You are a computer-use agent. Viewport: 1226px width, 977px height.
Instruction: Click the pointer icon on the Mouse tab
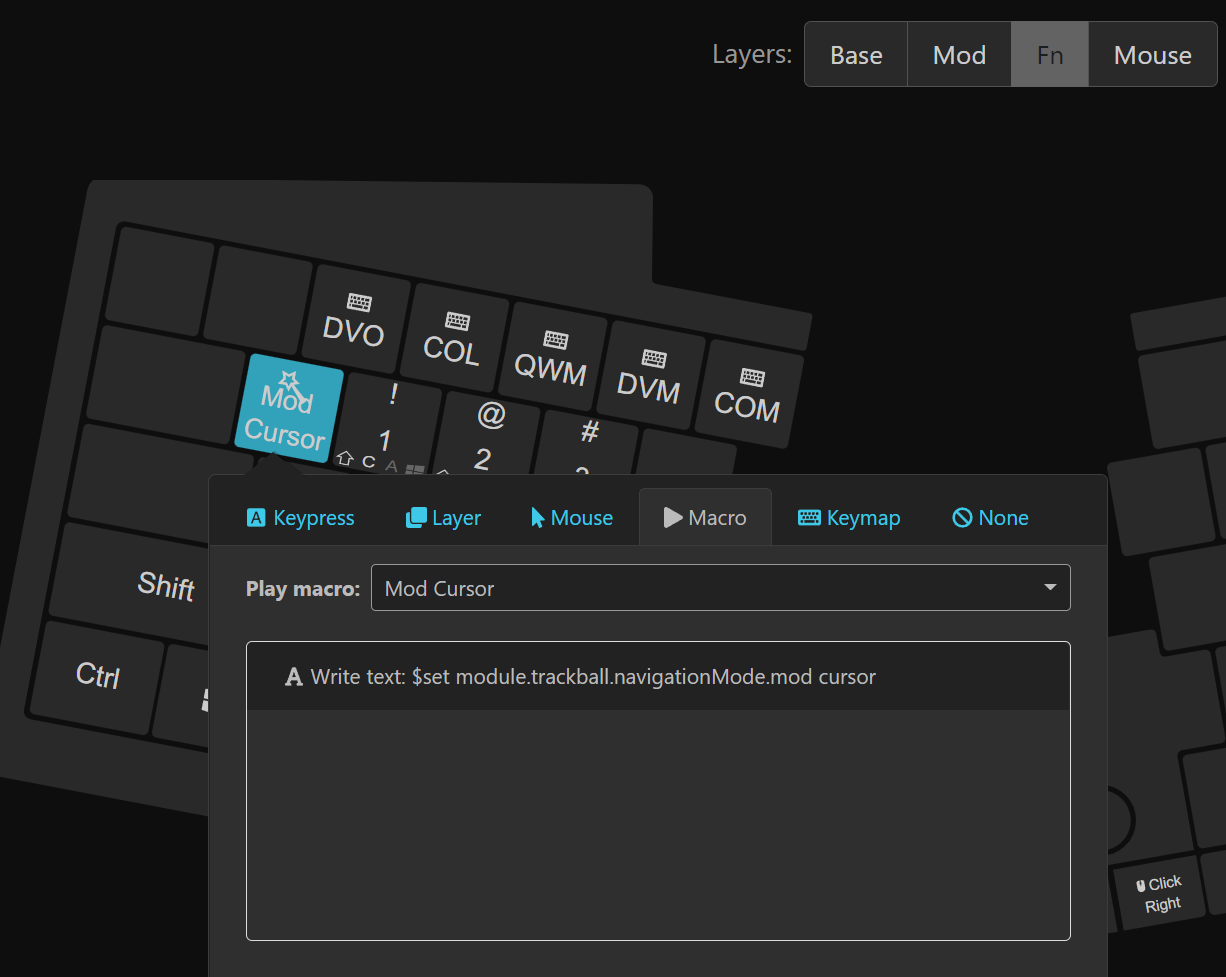(537, 517)
